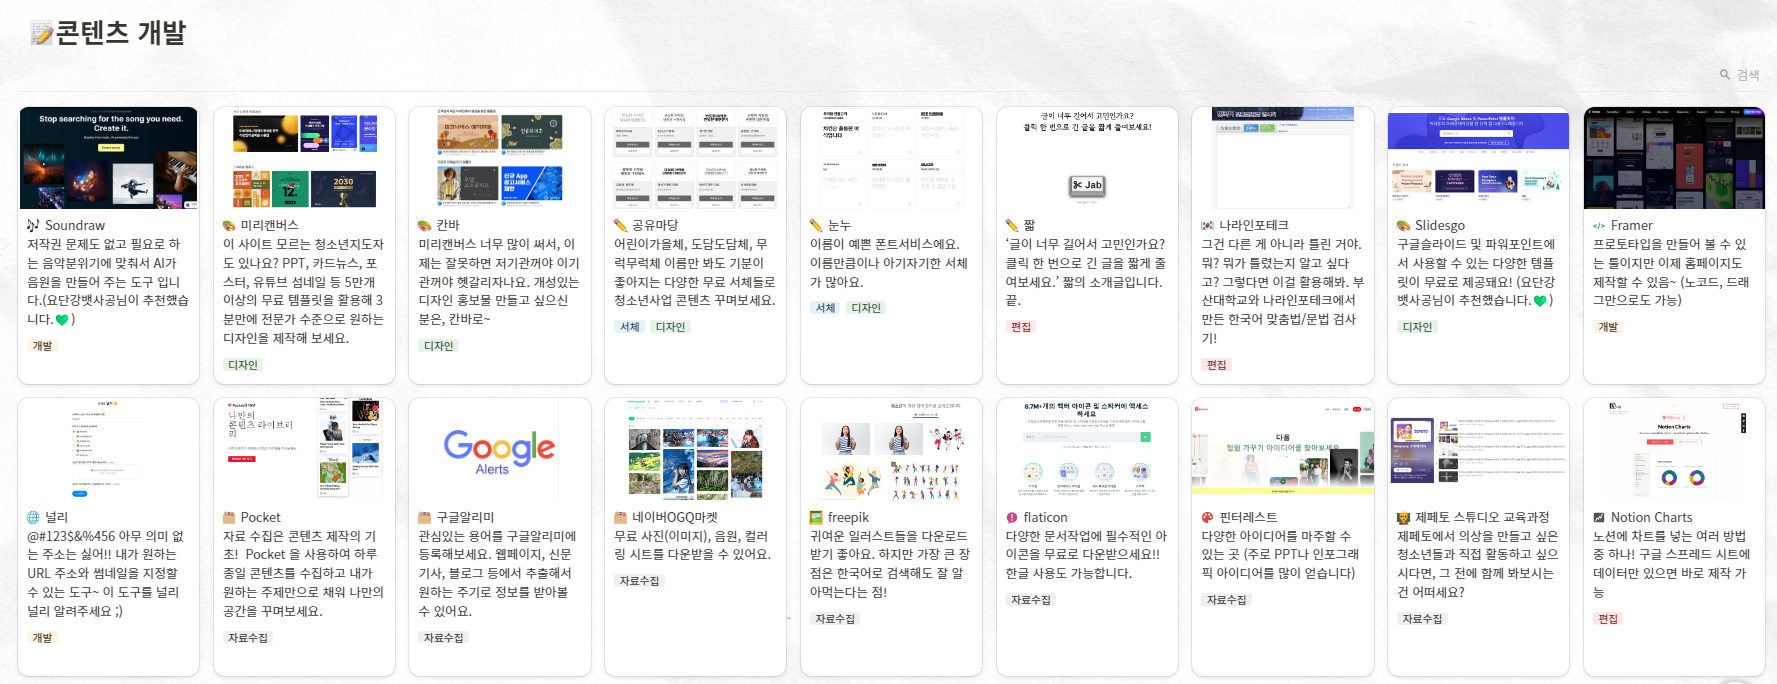Viewport: 1777px width, 684px height.
Task: Open the 칸바 card title
Action: click(x=448, y=226)
